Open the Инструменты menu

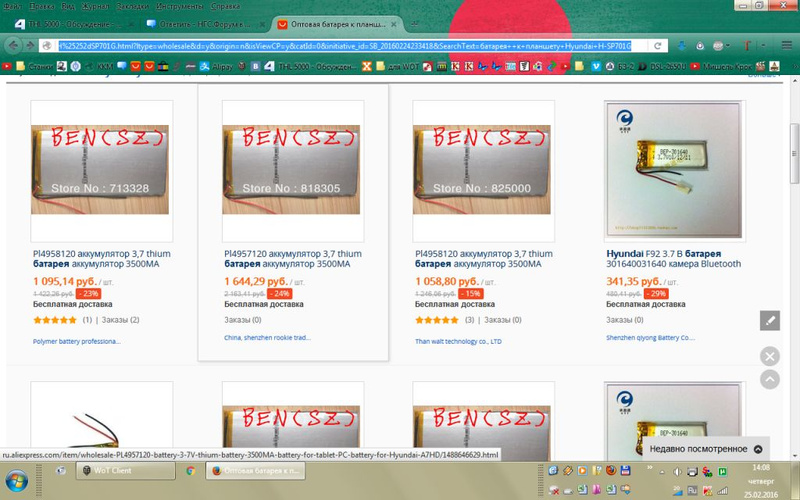(x=180, y=6)
